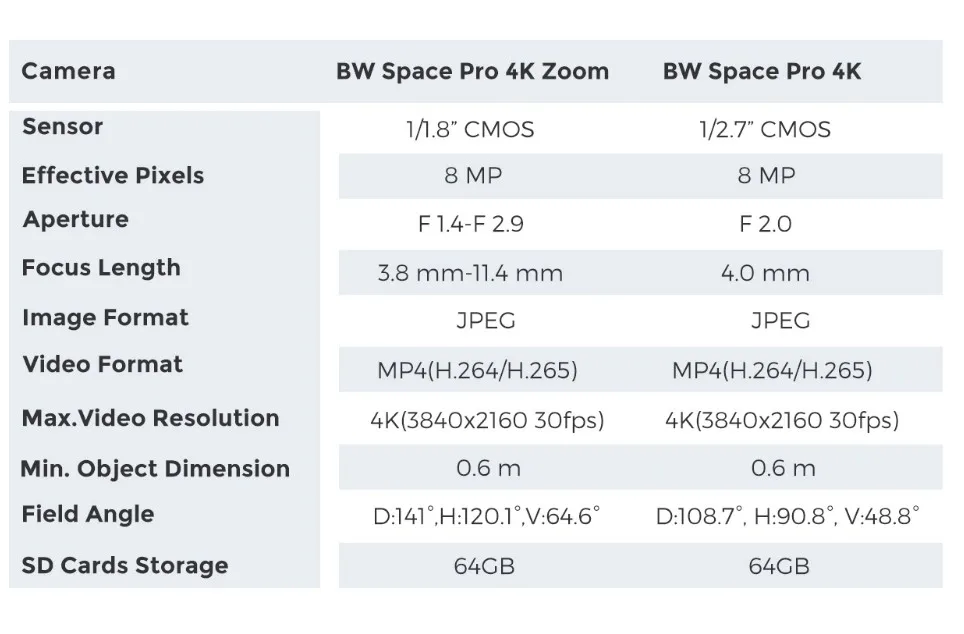
Task: Click the 1/1.8" CMOS sensor value
Action: [470, 129]
